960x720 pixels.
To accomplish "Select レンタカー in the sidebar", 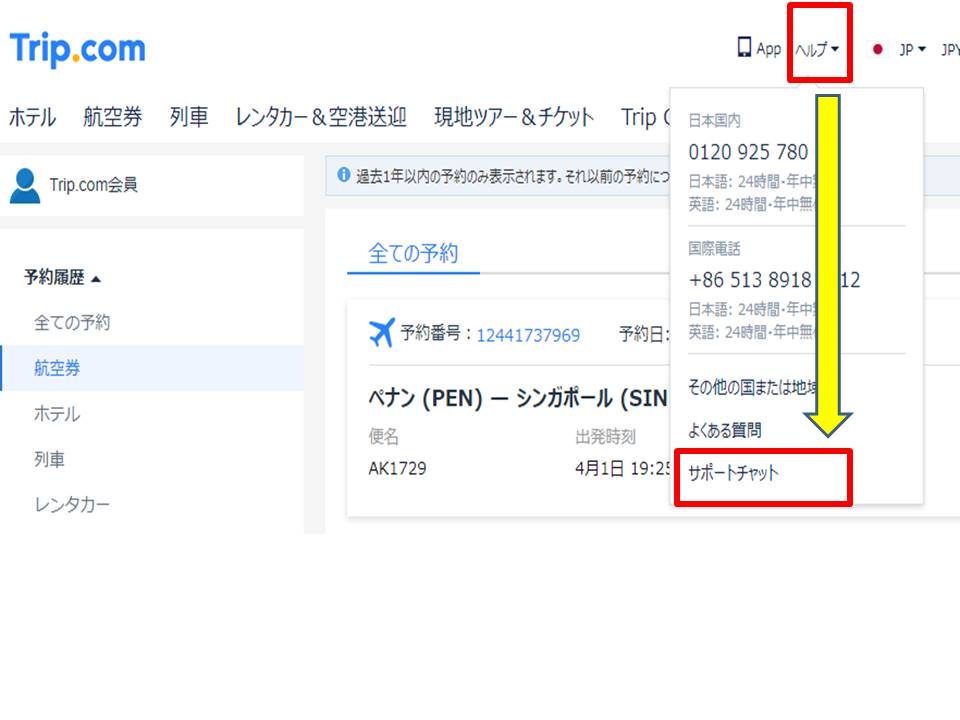I will [x=72, y=504].
